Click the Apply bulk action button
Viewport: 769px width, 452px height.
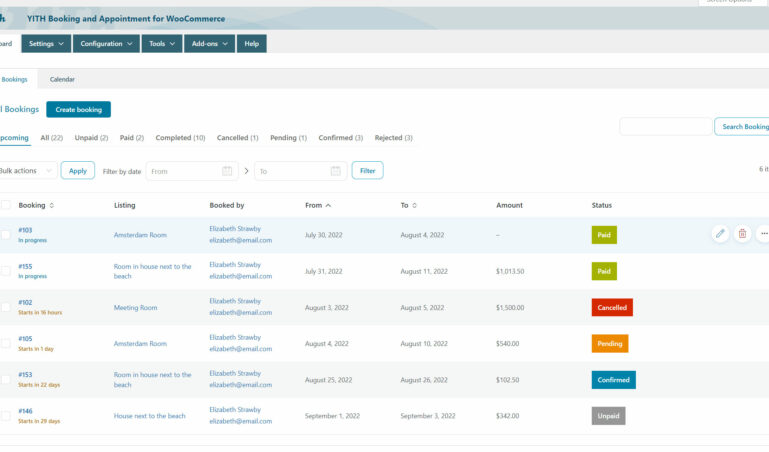point(77,171)
